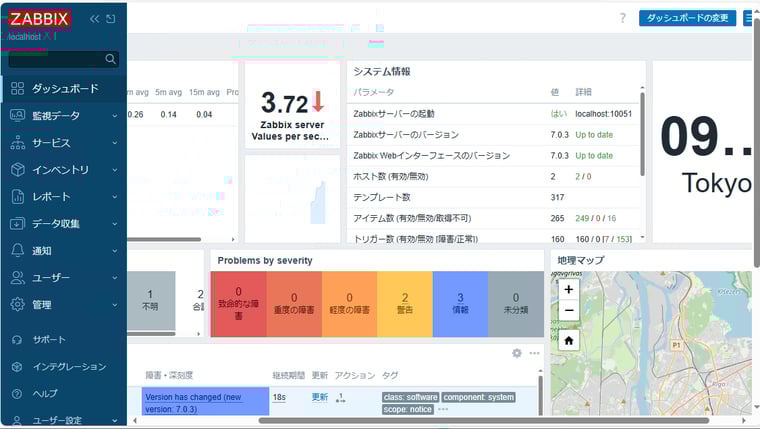Click the top-right help question mark
Image resolution: width=760 pixels, height=429 pixels.
pyautogui.click(x=622, y=18)
